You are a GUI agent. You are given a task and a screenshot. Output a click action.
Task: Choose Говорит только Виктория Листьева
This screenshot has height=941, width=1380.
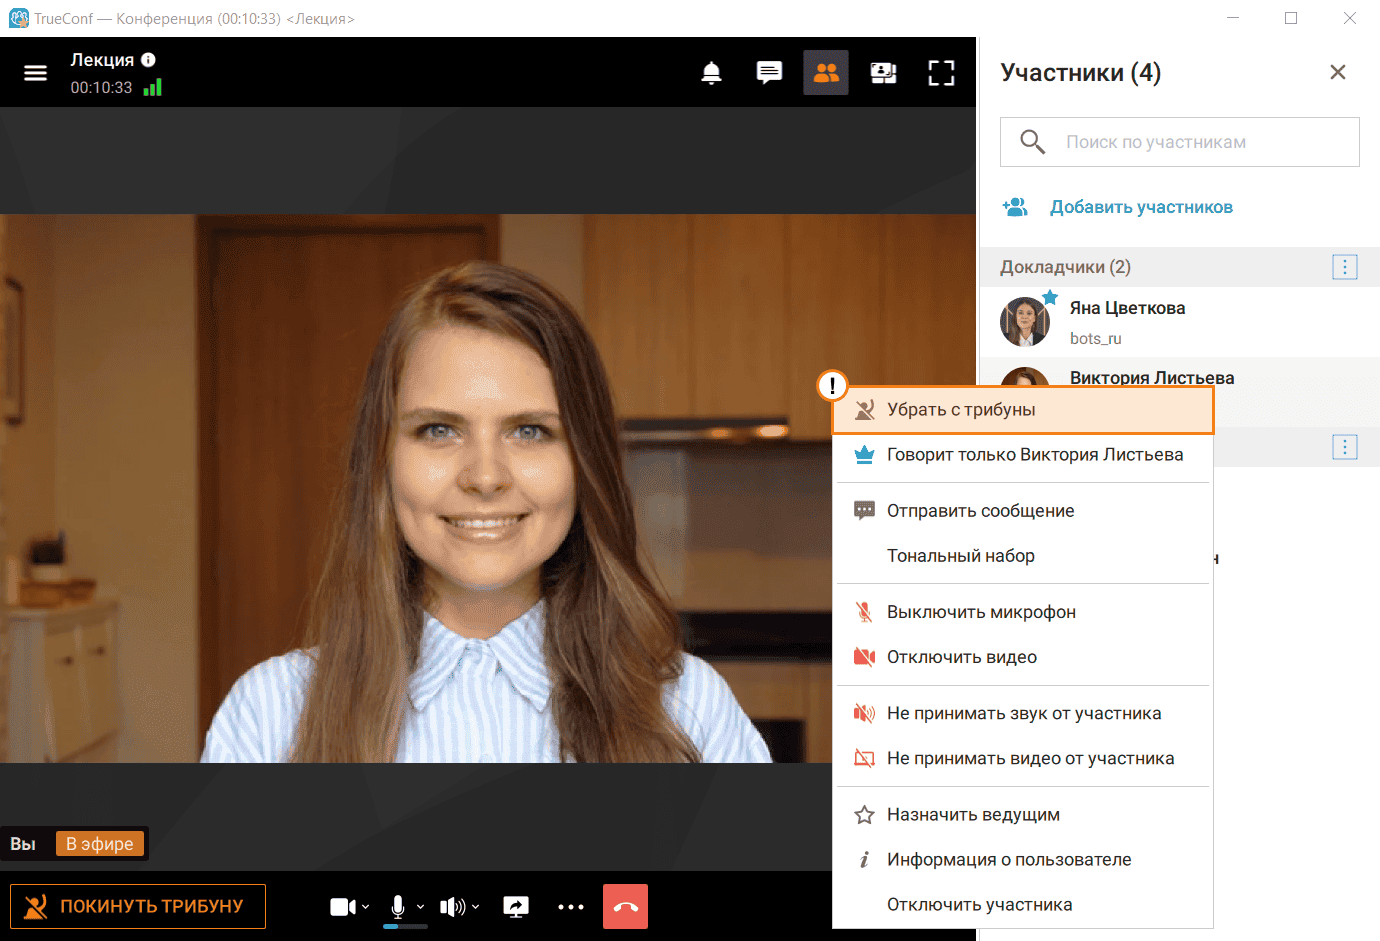click(x=1023, y=455)
